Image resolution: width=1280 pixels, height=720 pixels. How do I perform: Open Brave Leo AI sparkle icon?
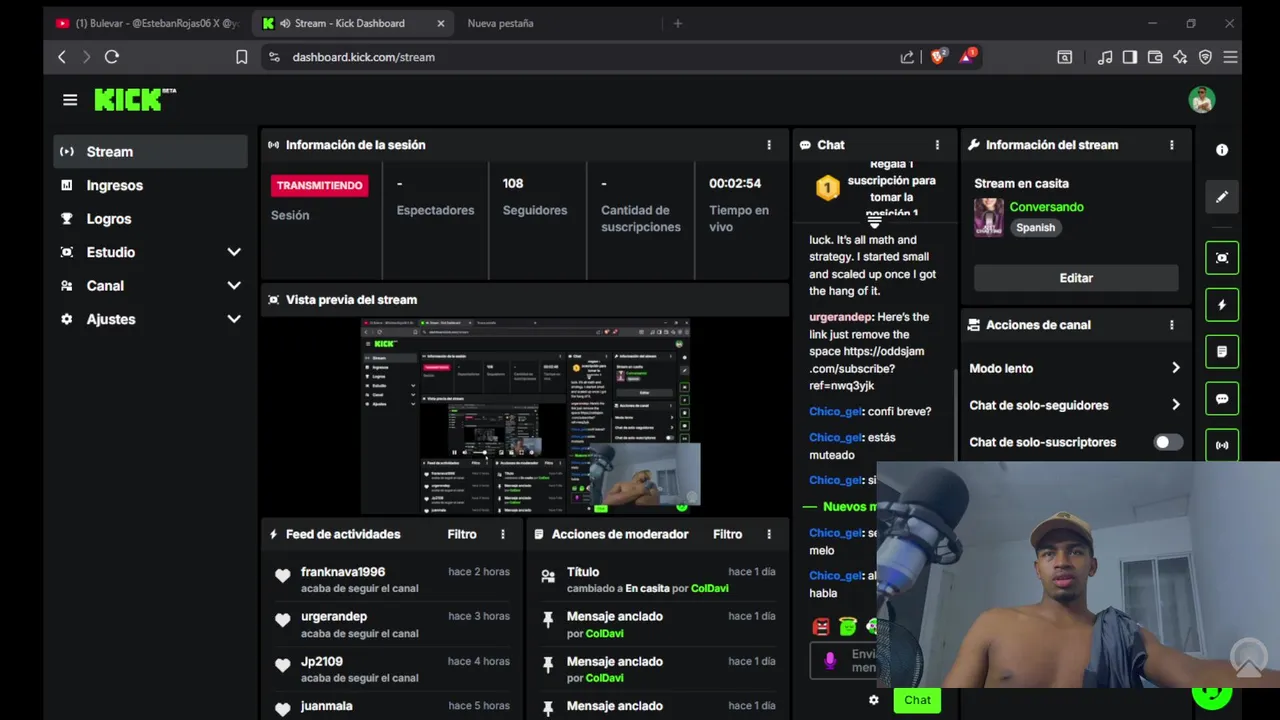tap(1180, 57)
